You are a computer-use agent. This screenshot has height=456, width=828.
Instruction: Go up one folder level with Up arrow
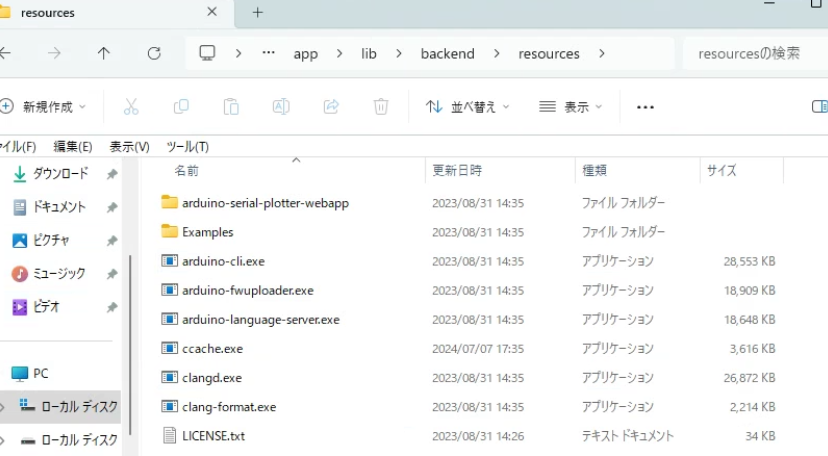coord(104,53)
